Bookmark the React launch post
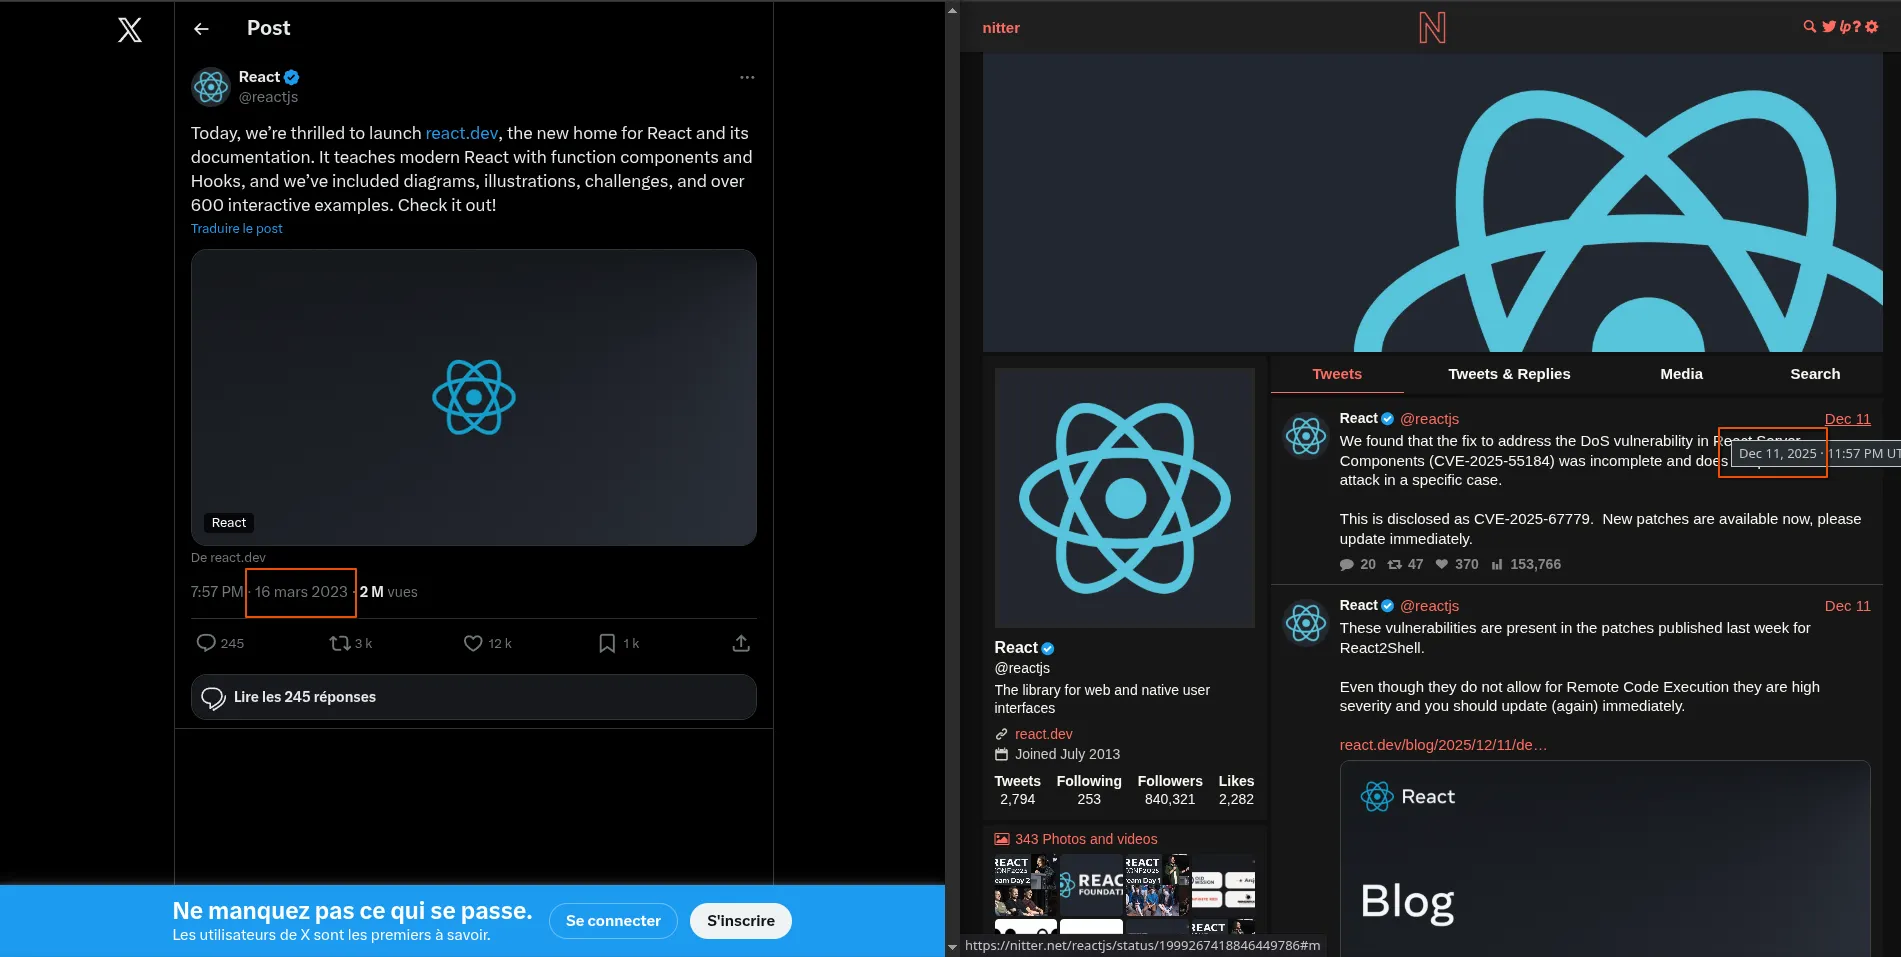The height and width of the screenshot is (957, 1901). click(x=607, y=643)
